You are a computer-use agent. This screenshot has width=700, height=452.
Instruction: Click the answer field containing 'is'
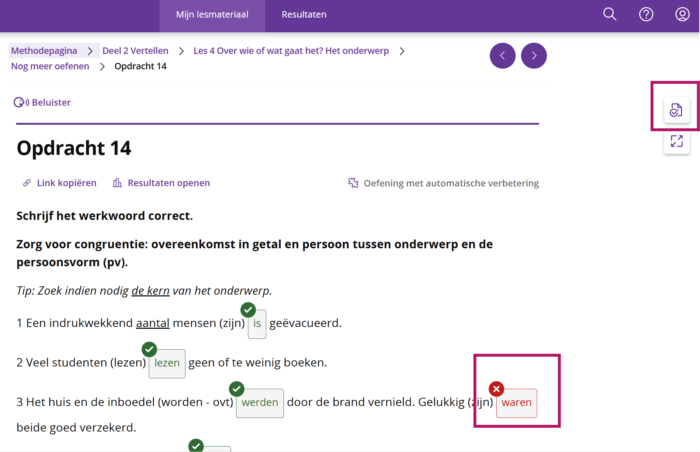click(257, 324)
